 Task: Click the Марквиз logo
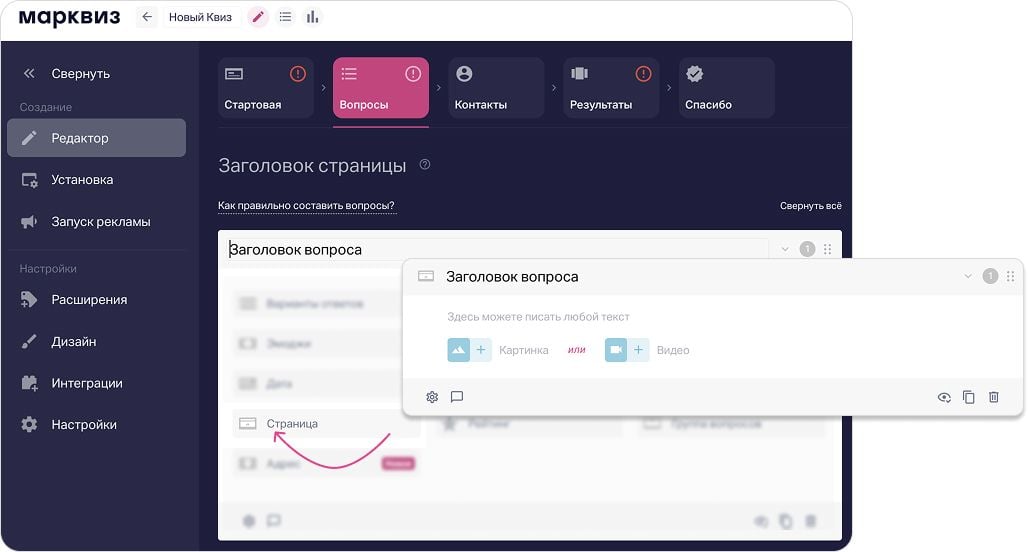tap(69, 17)
